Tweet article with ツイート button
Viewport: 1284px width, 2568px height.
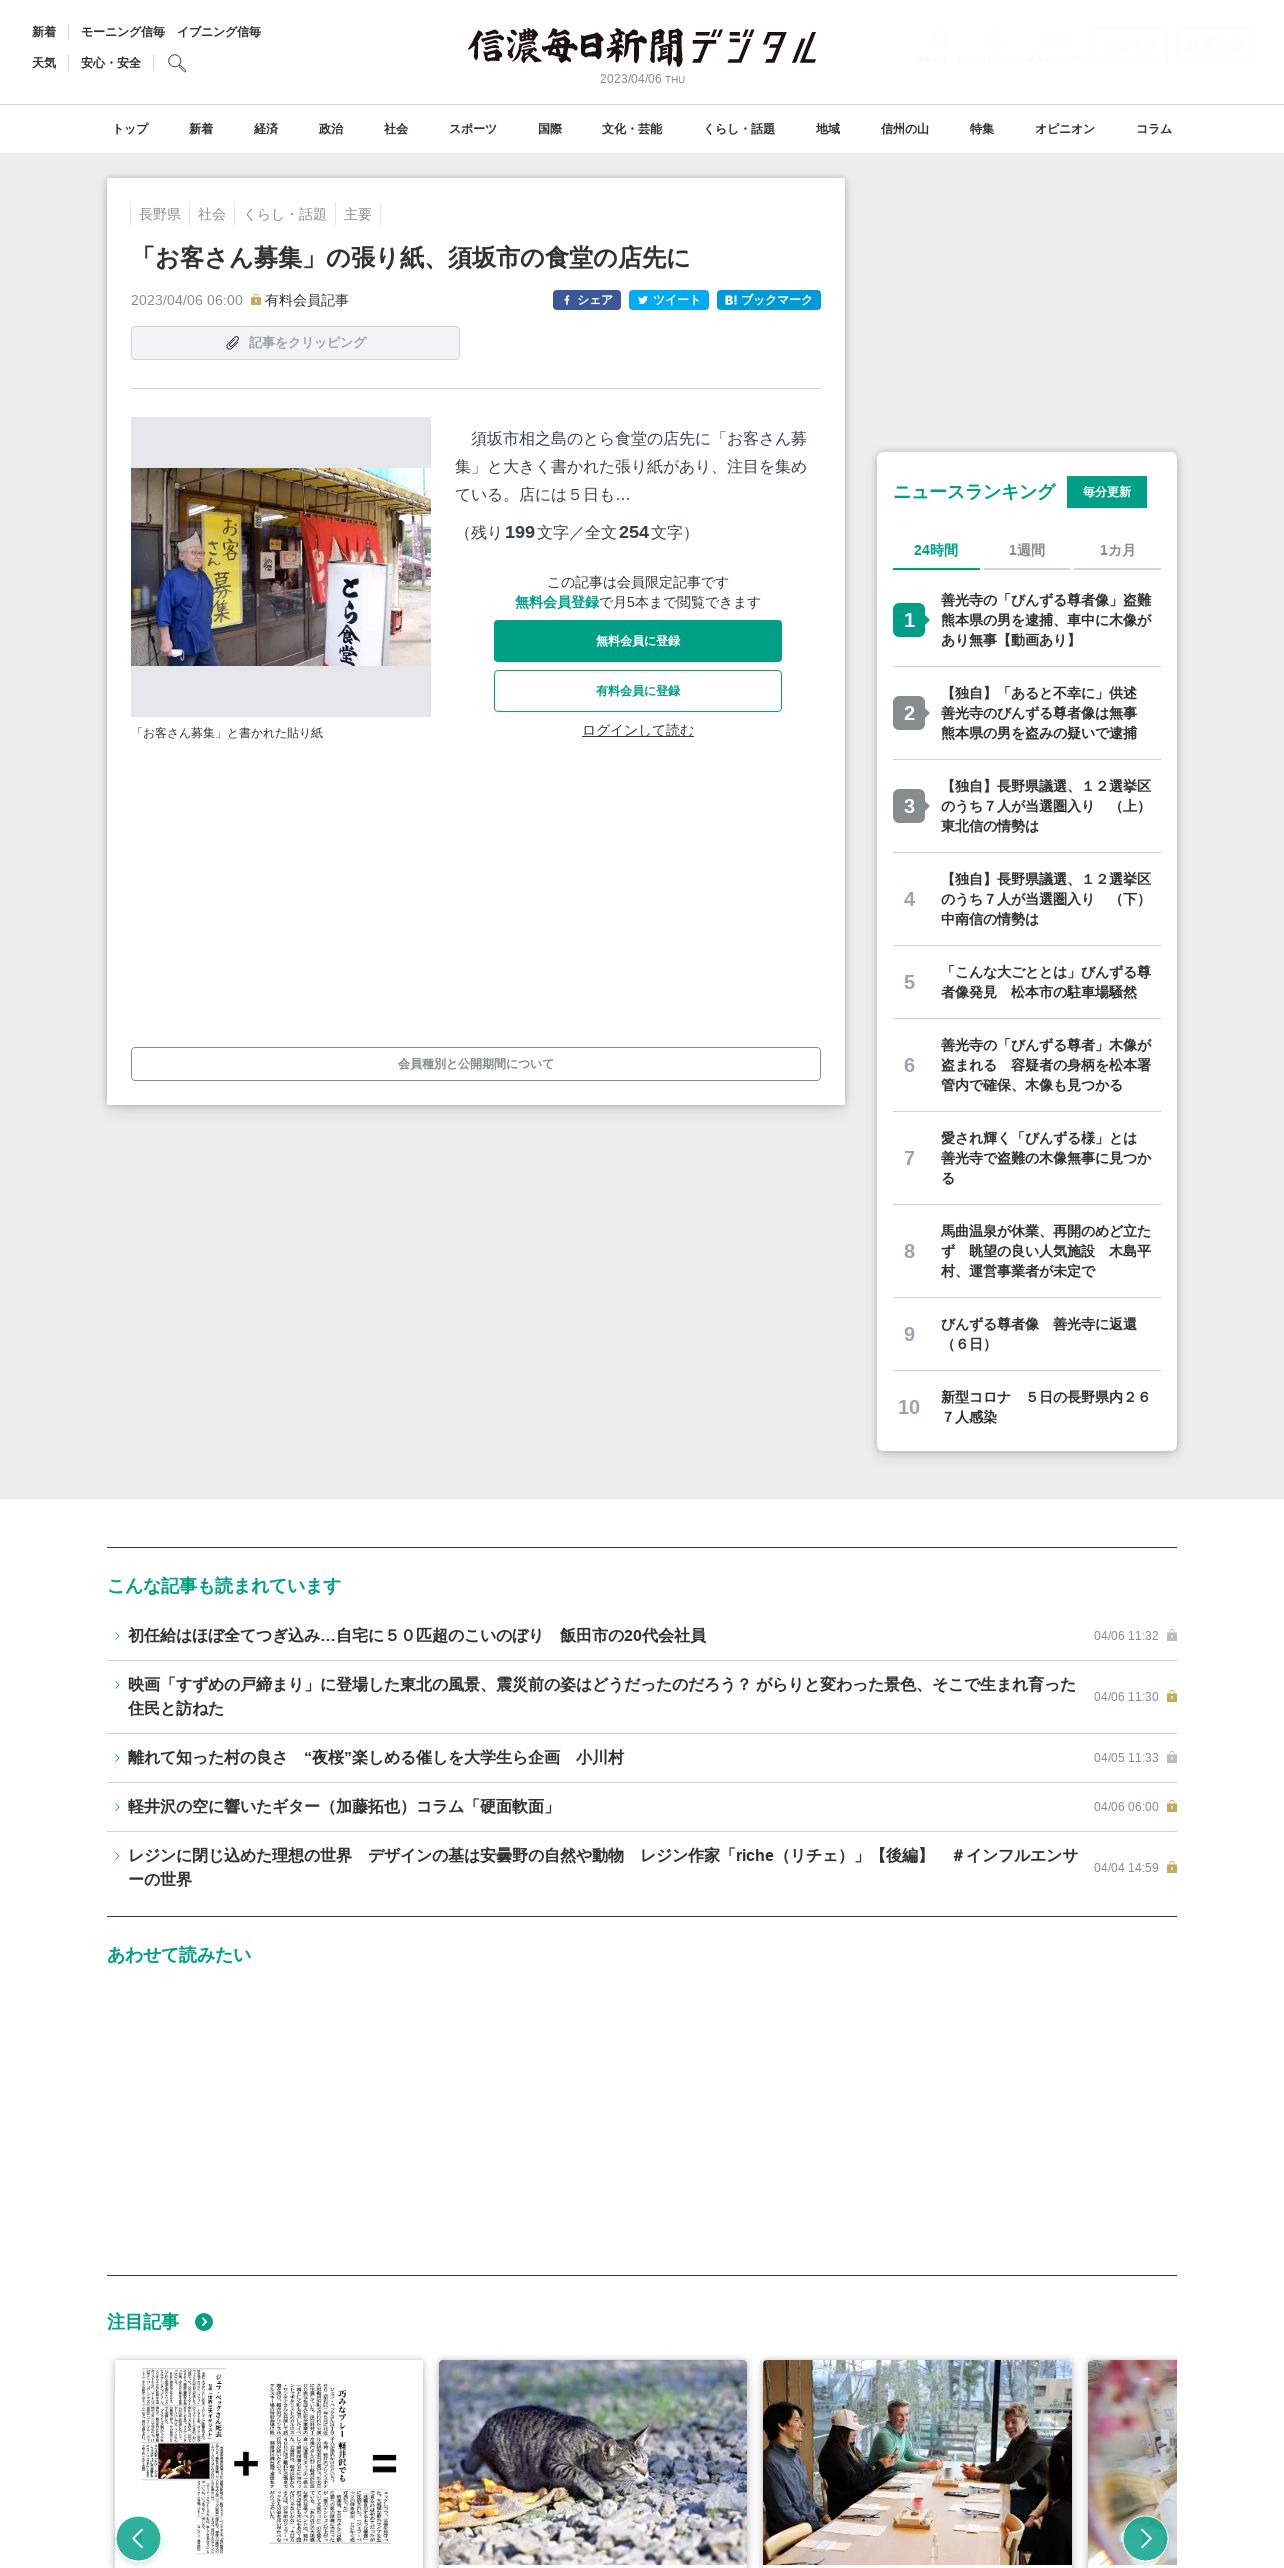coord(669,300)
